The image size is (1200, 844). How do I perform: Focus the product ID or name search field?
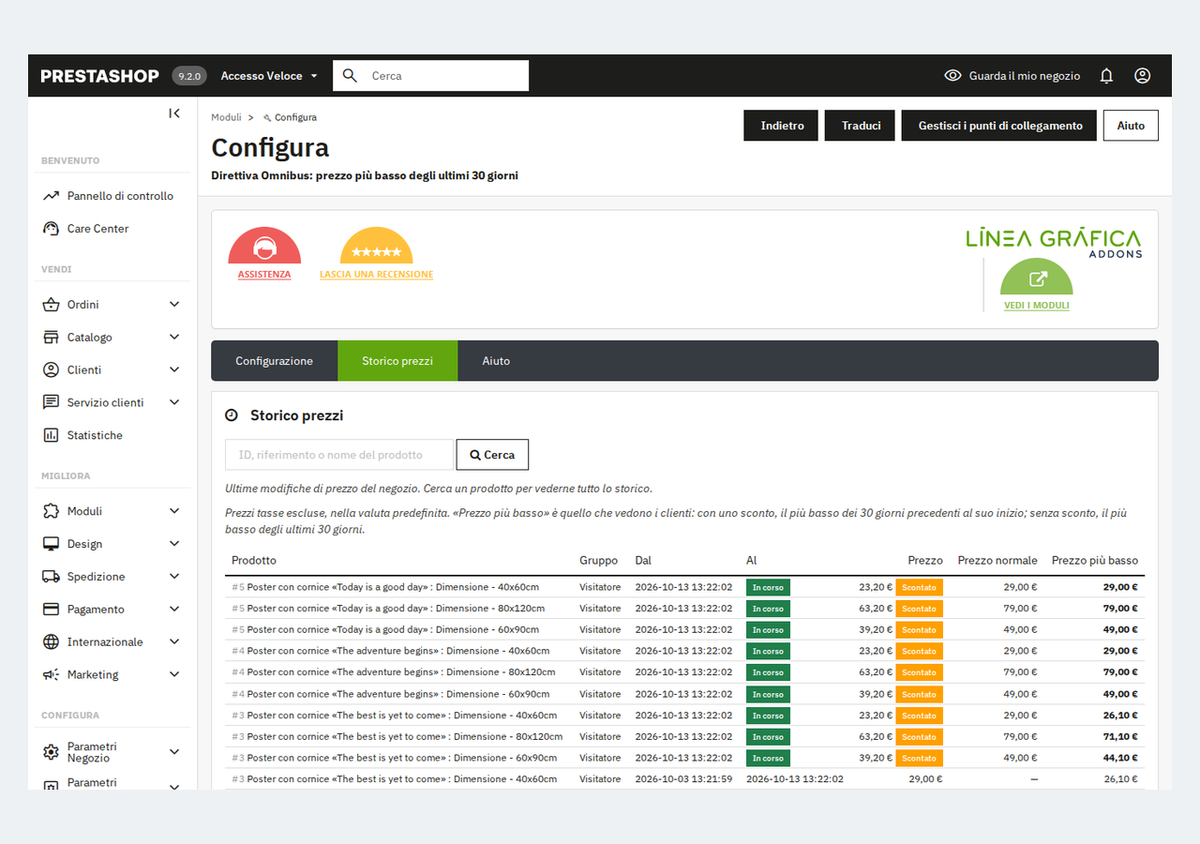pos(339,455)
